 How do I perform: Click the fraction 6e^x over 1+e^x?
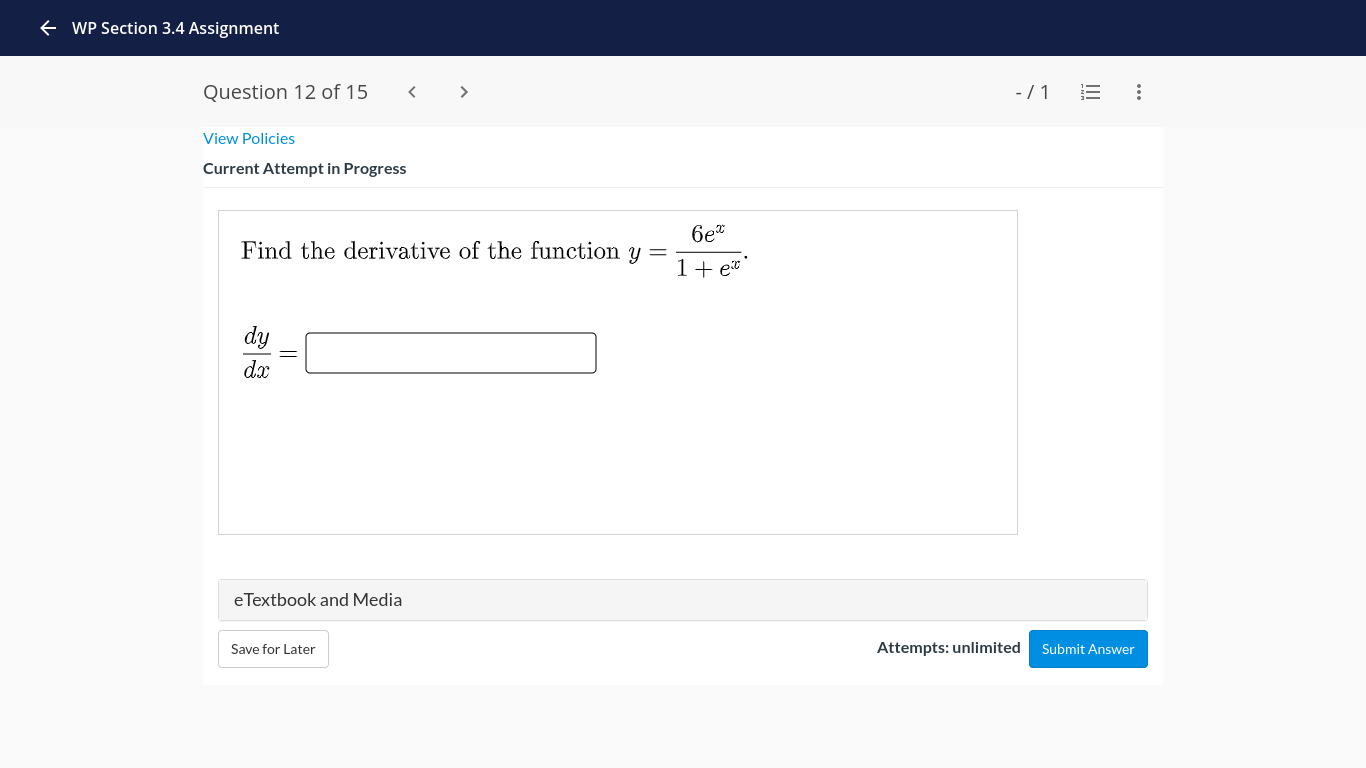[707, 248]
